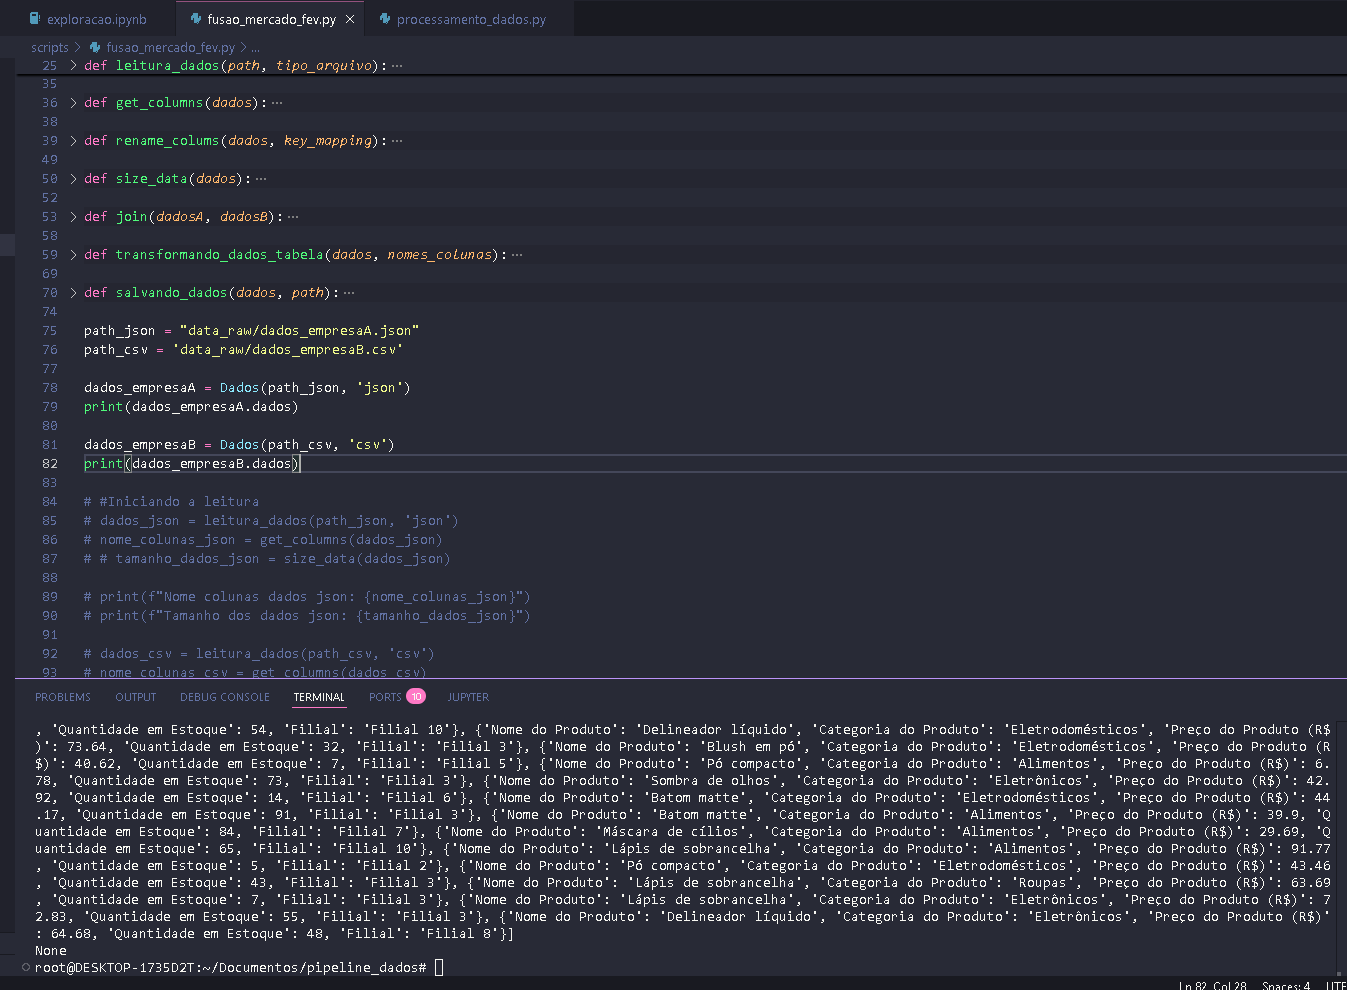The image size is (1347, 990).
Task: Click the commented nome_colunas_json line
Action: [x=263, y=539]
